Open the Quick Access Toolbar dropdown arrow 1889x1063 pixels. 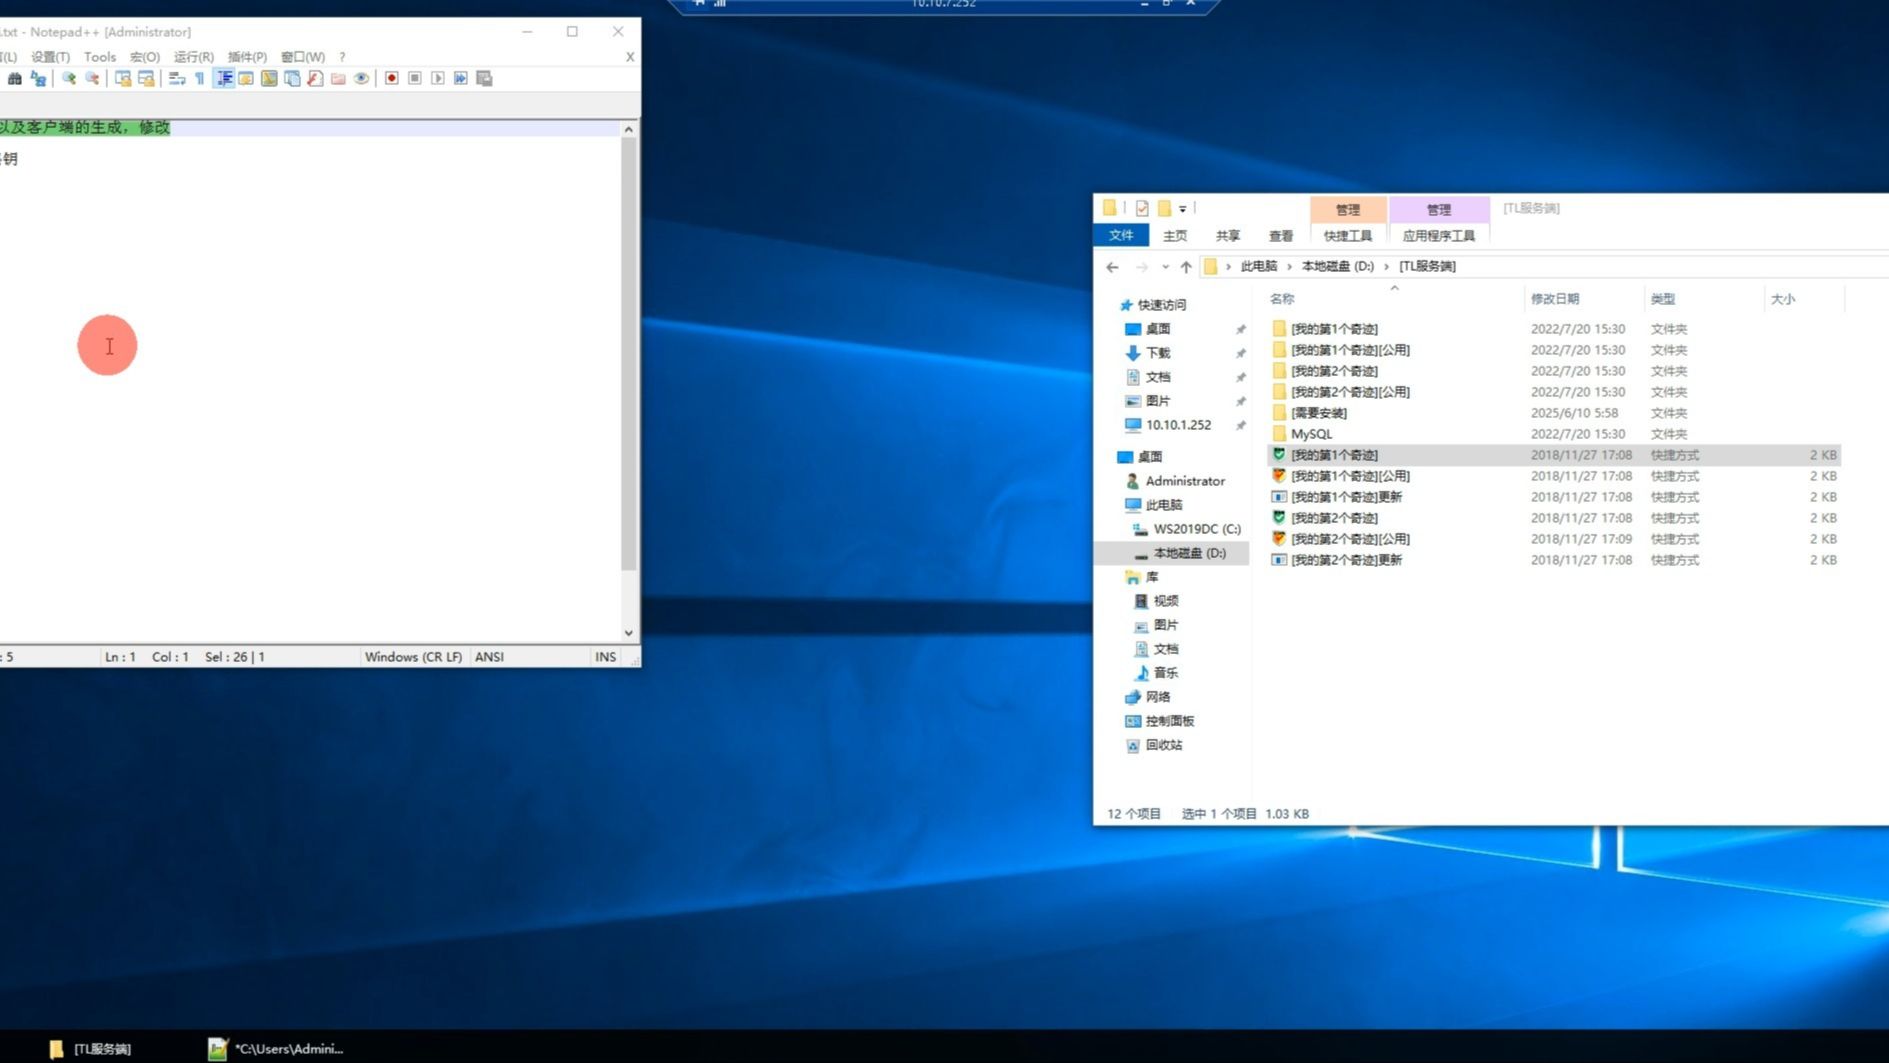coord(1182,209)
